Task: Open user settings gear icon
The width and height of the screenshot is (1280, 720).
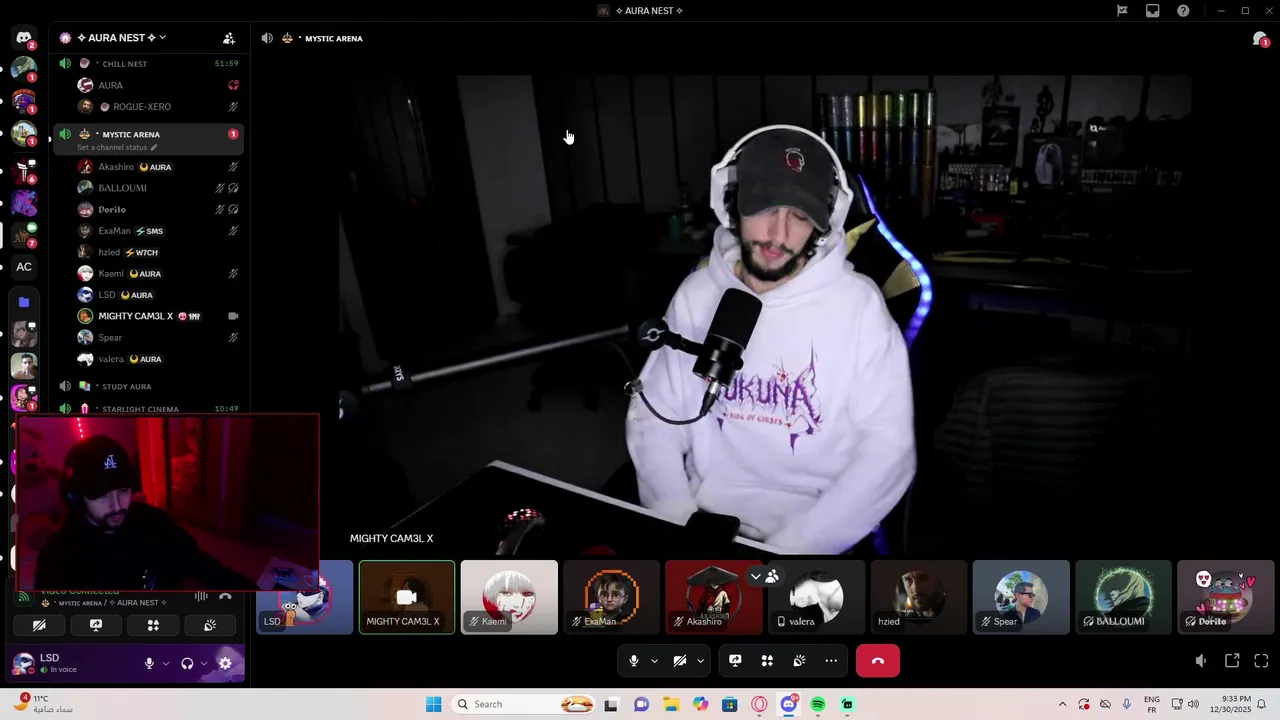Action: tap(225, 663)
